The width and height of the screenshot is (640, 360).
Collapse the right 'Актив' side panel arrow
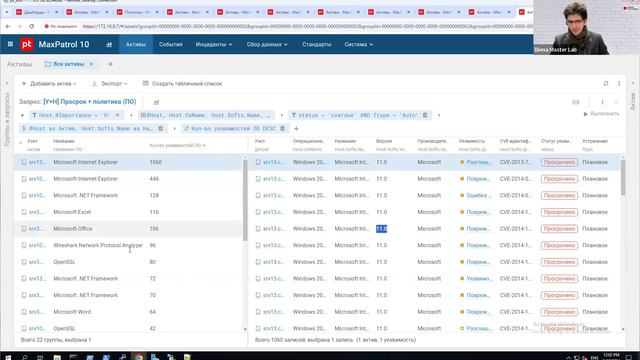tap(633, 83)
